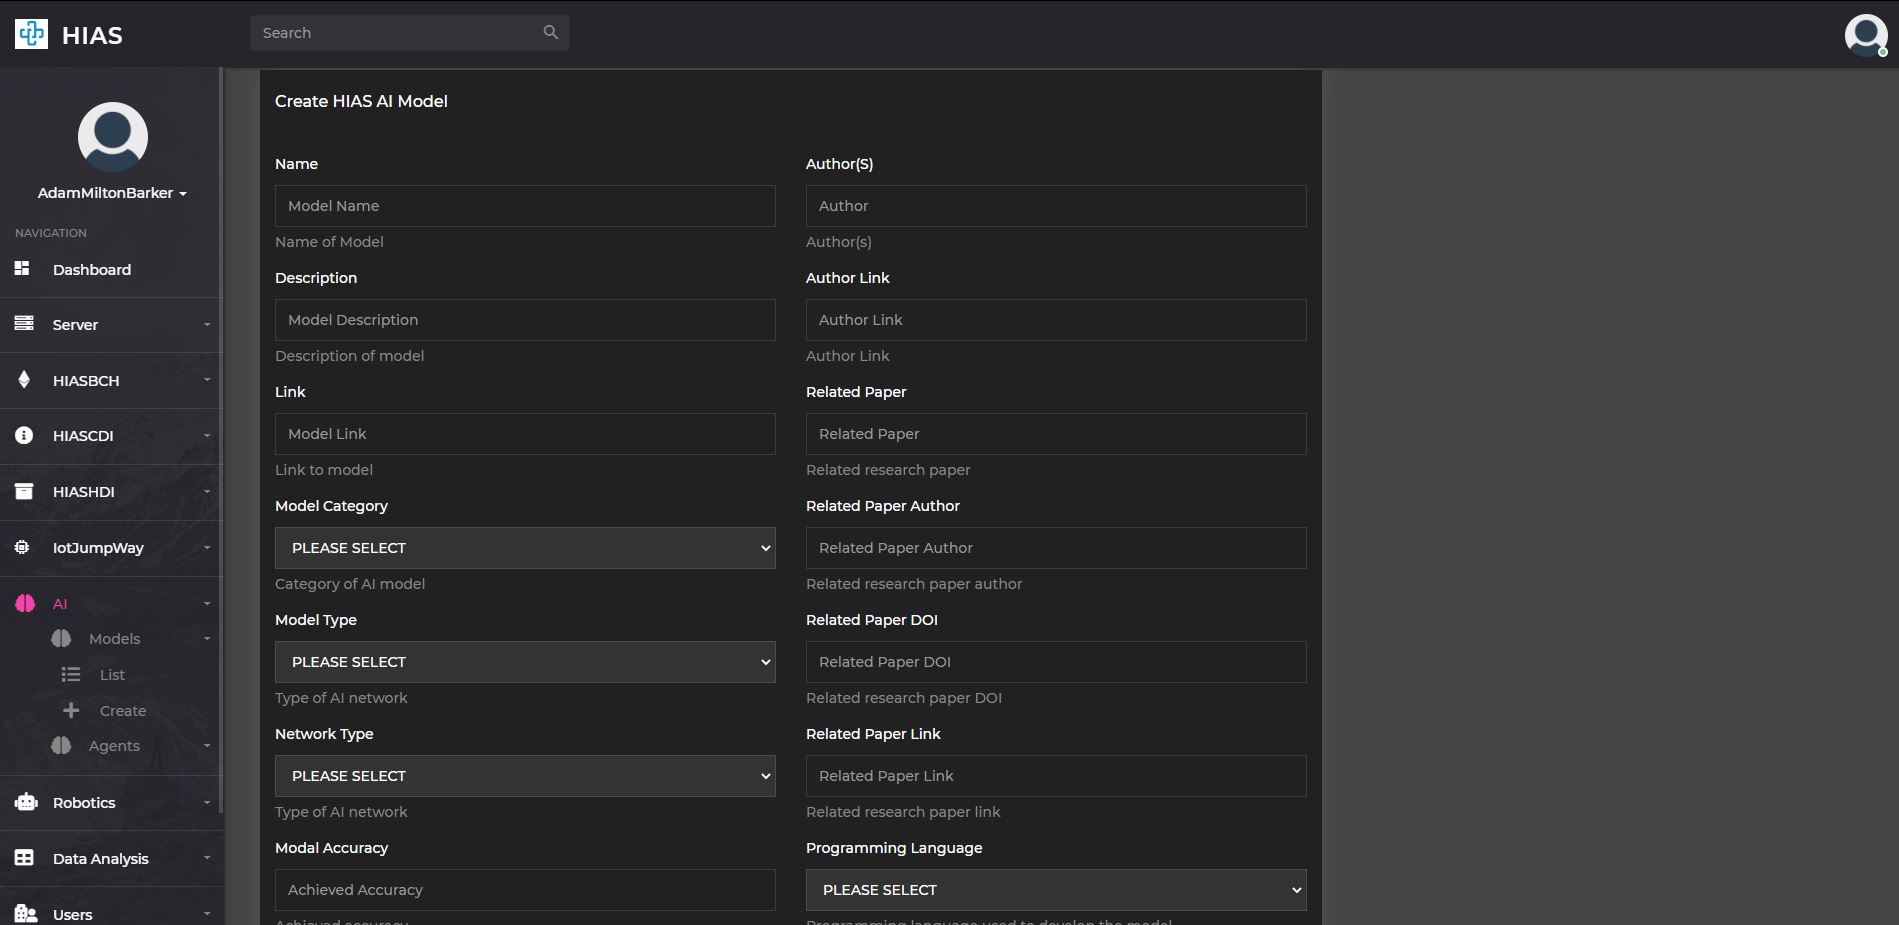The image size is (1899, 925).
Task: Click the Model Link input field
Action: click(525, 434)
